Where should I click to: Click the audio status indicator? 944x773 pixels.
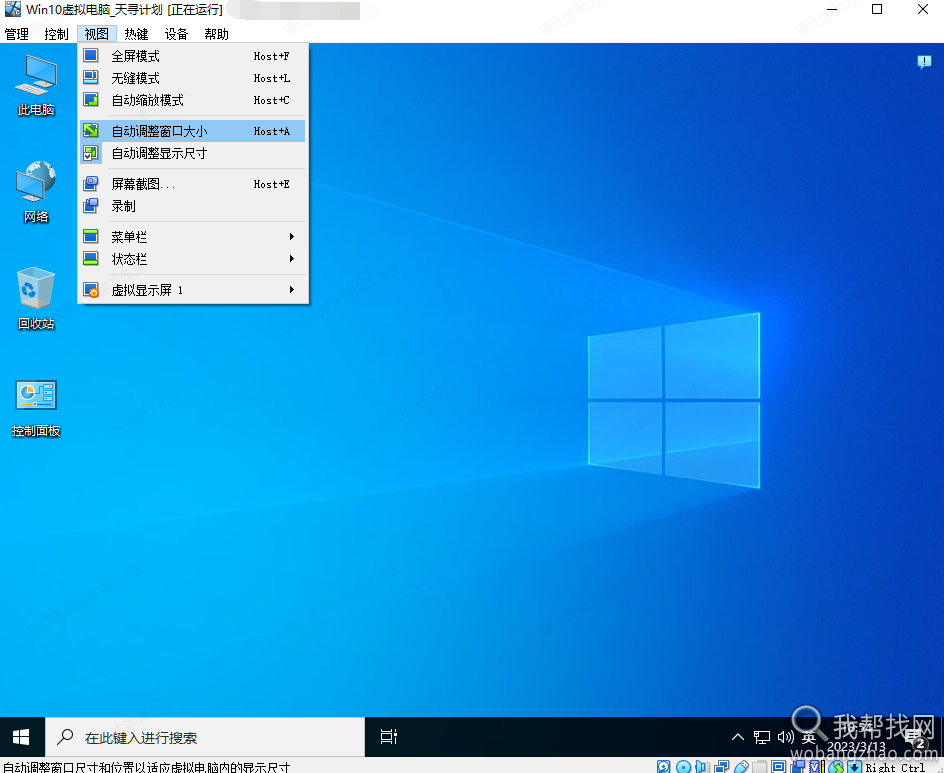coord(701,766)
